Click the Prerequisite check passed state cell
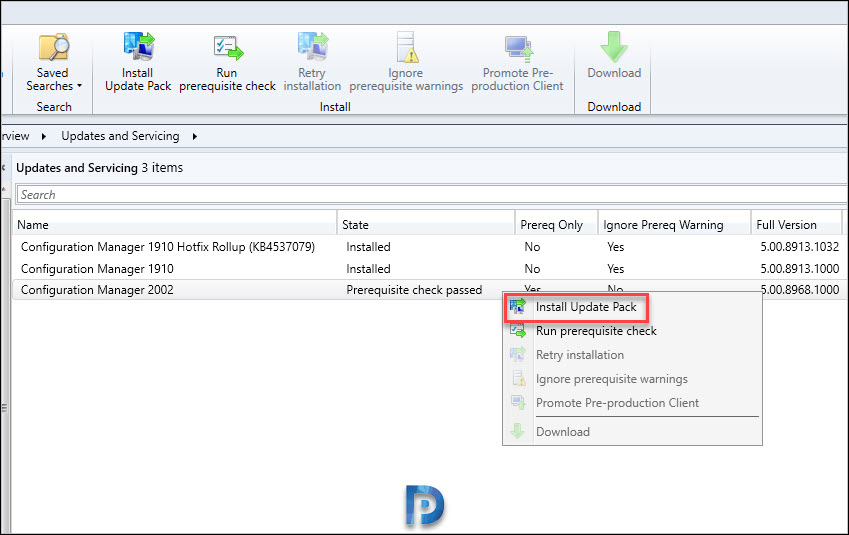This screenshot has width=849, height=535. [414, 290]
